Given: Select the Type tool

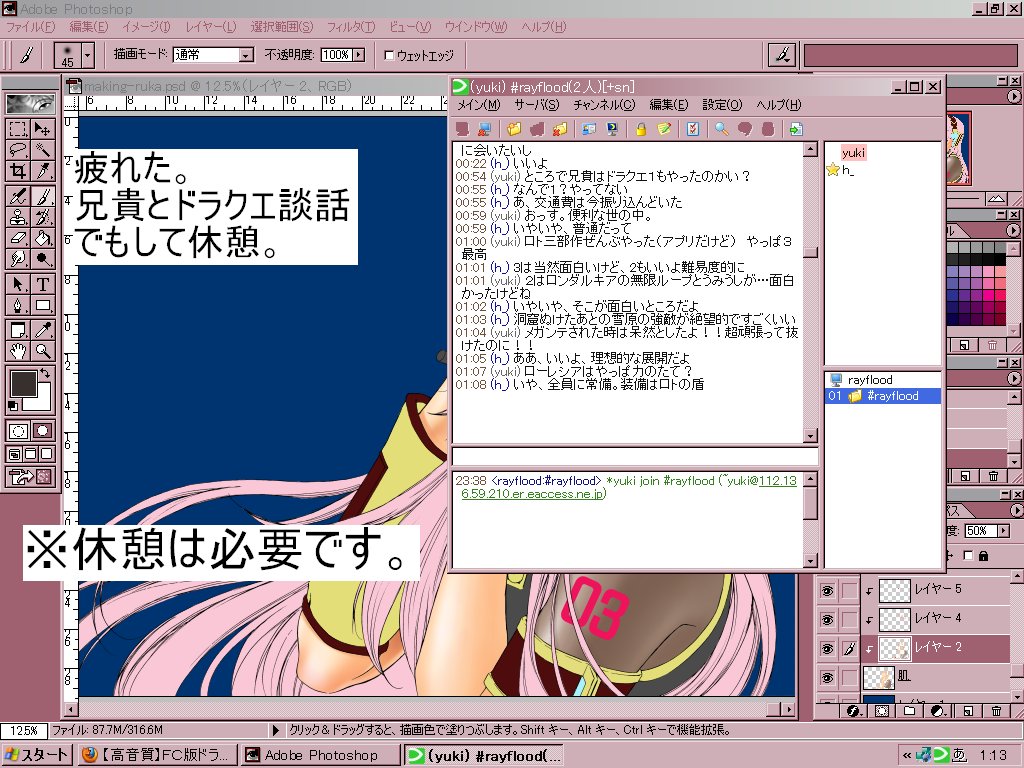Looking at the screenshot, I should point(42,283).
